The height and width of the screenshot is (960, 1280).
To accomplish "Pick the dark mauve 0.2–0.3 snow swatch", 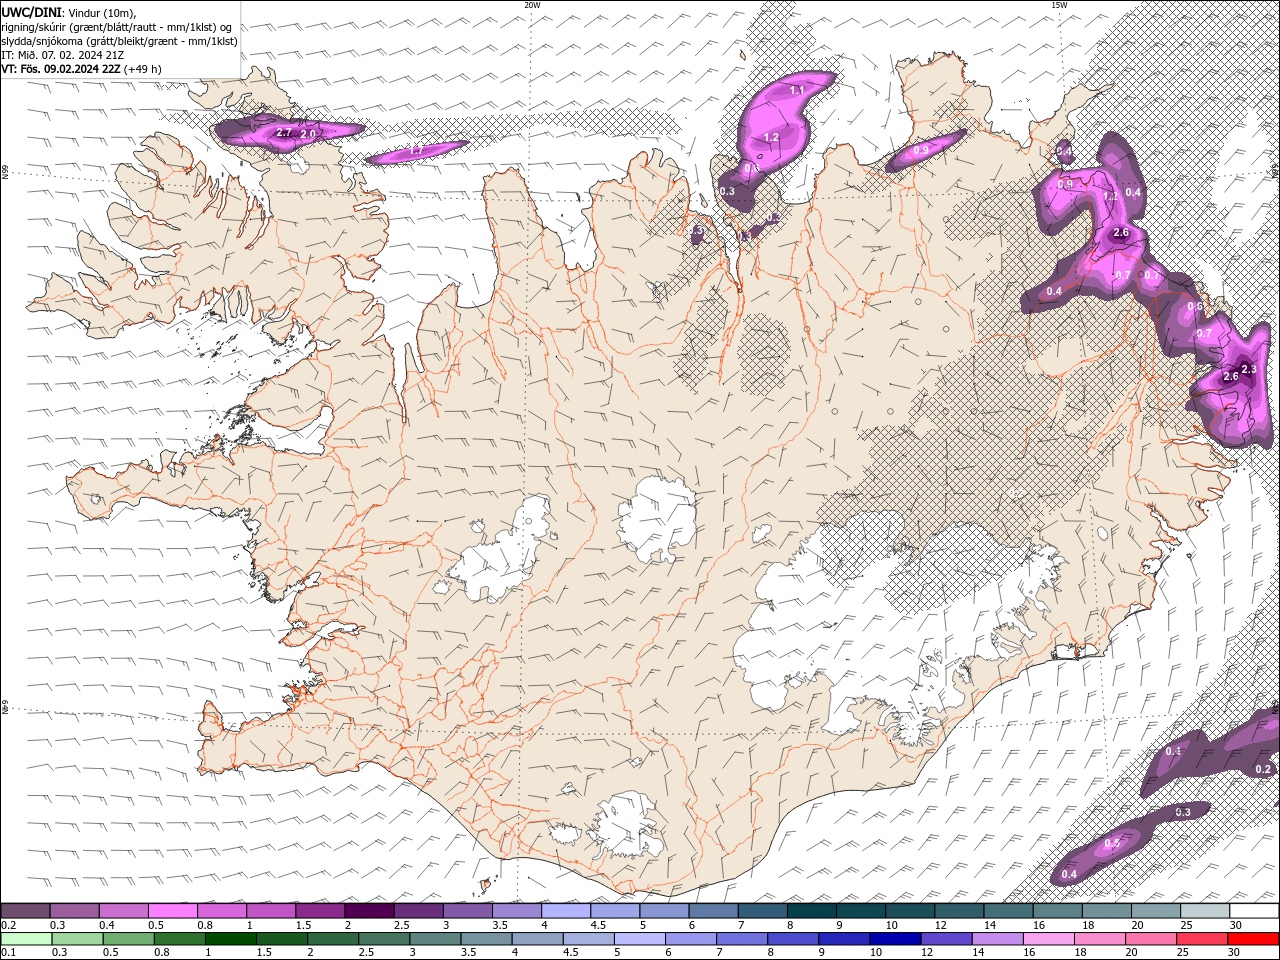I will (25, 911).
